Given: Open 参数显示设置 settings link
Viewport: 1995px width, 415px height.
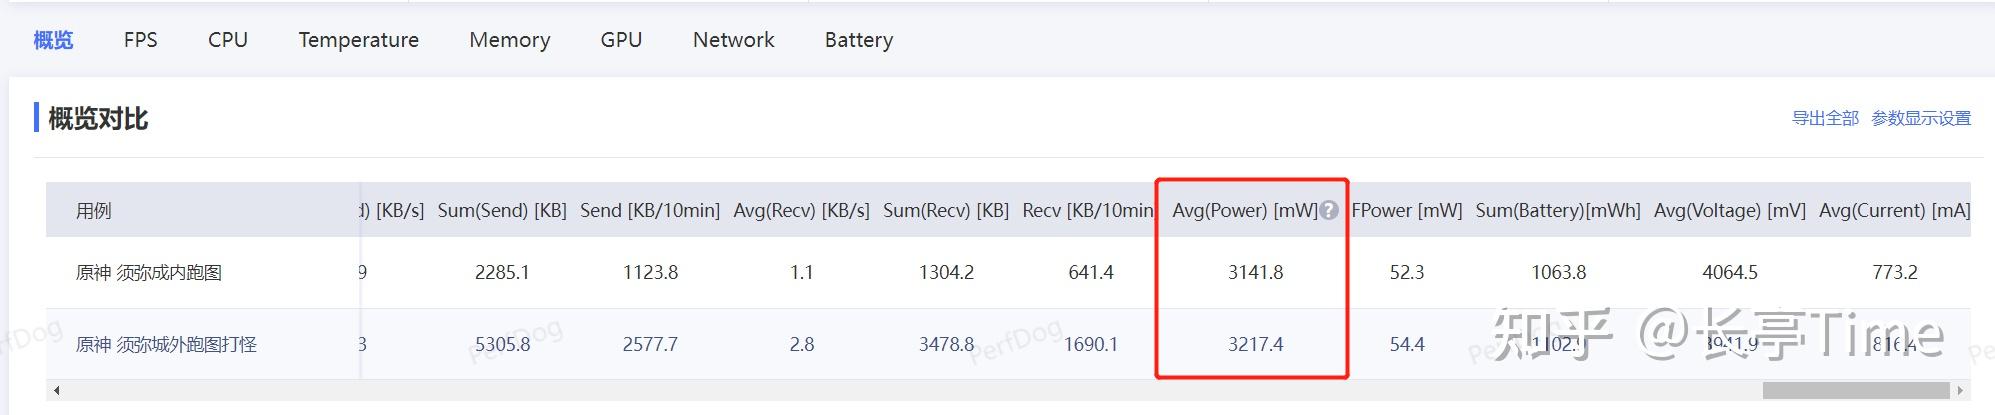Looking at the screenshot, I should pyautogui.click(x=1920, y=118).
